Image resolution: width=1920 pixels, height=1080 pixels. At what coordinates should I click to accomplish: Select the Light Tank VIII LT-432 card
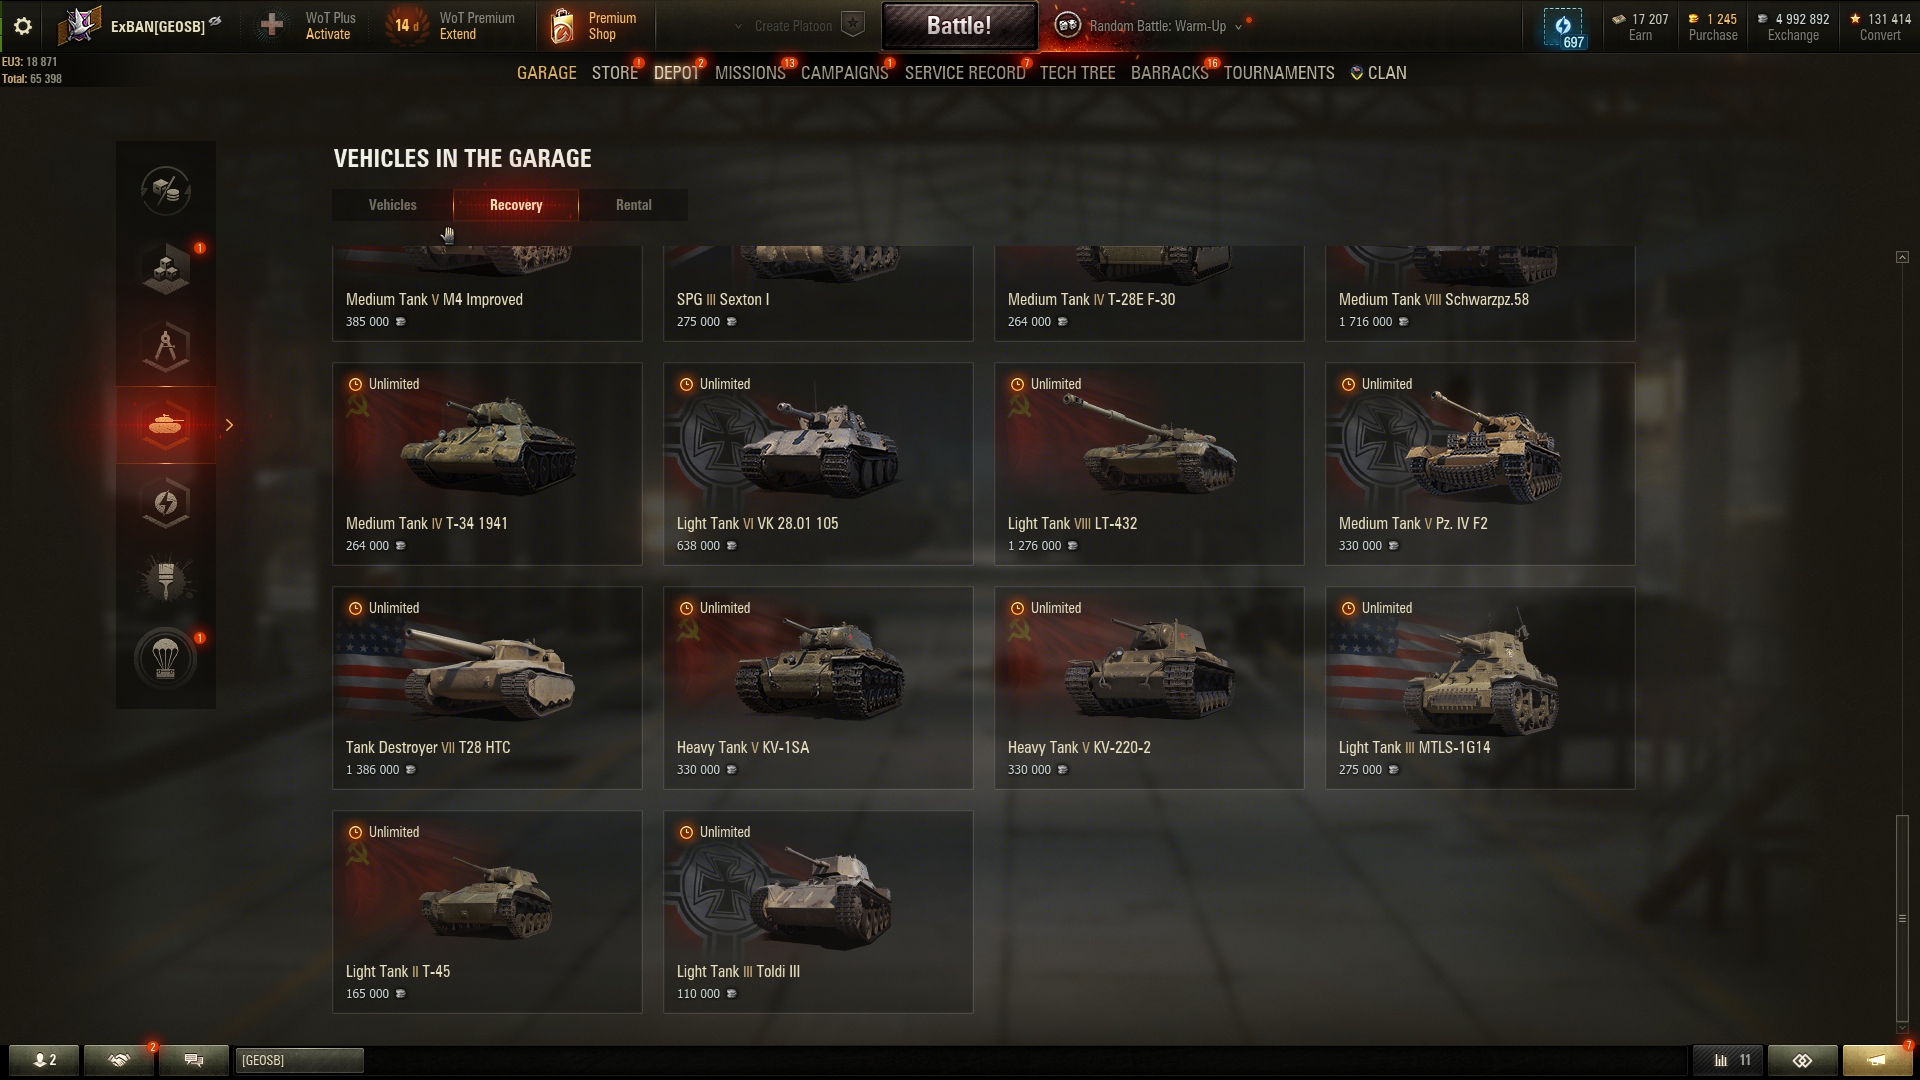tap(1149, 464)
